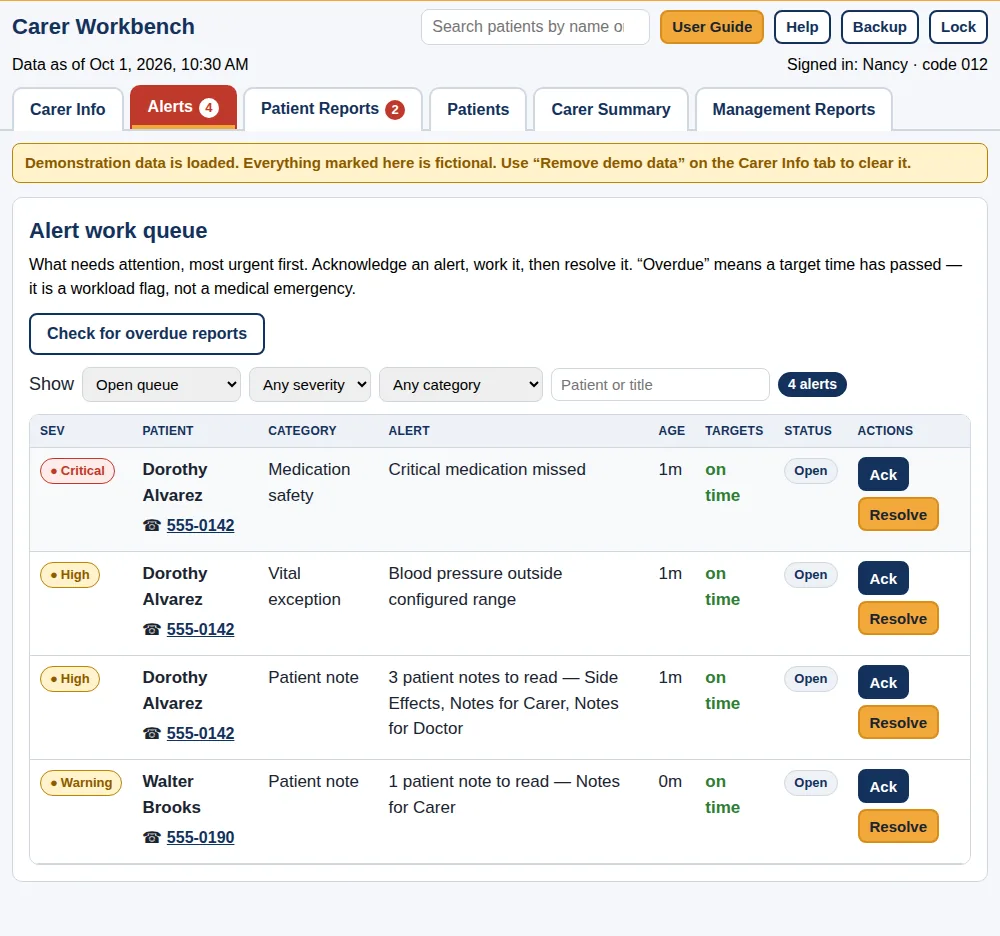This screenshot has width=1000, height=936.
Task: Click the Open status pill for Critical alert
Action: [x=810, y=471]
